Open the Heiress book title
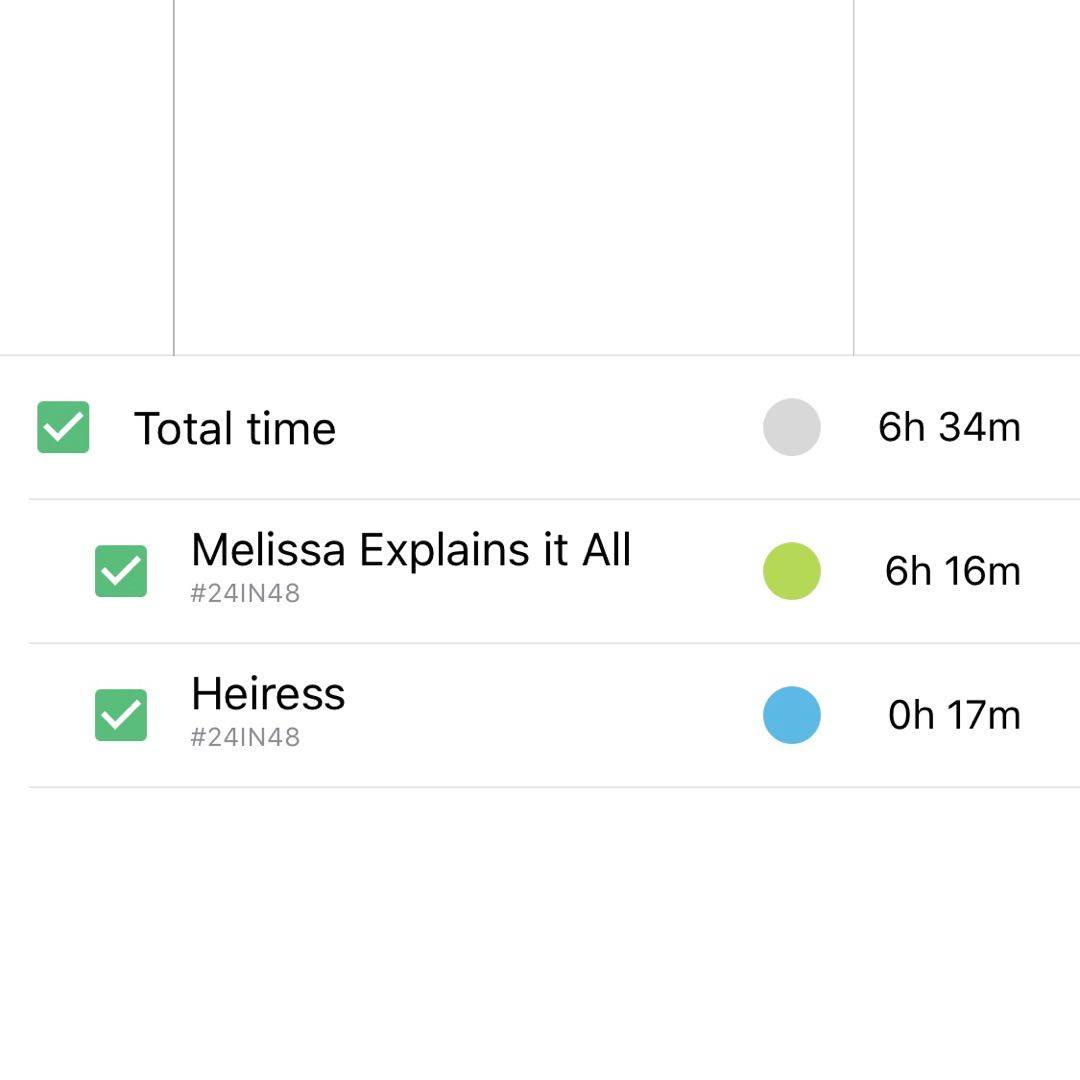Screen dimensions: 1080x1080 (x=268, y=694)
